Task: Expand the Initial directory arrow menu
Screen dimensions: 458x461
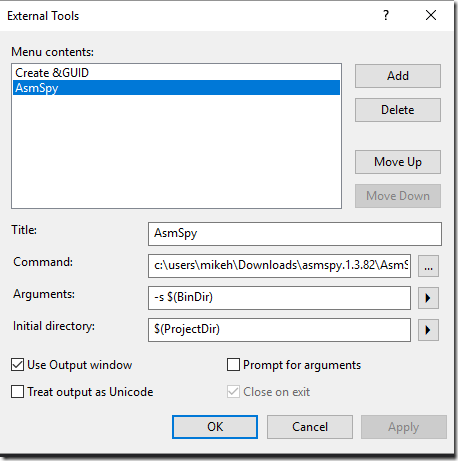Action: 428,330
